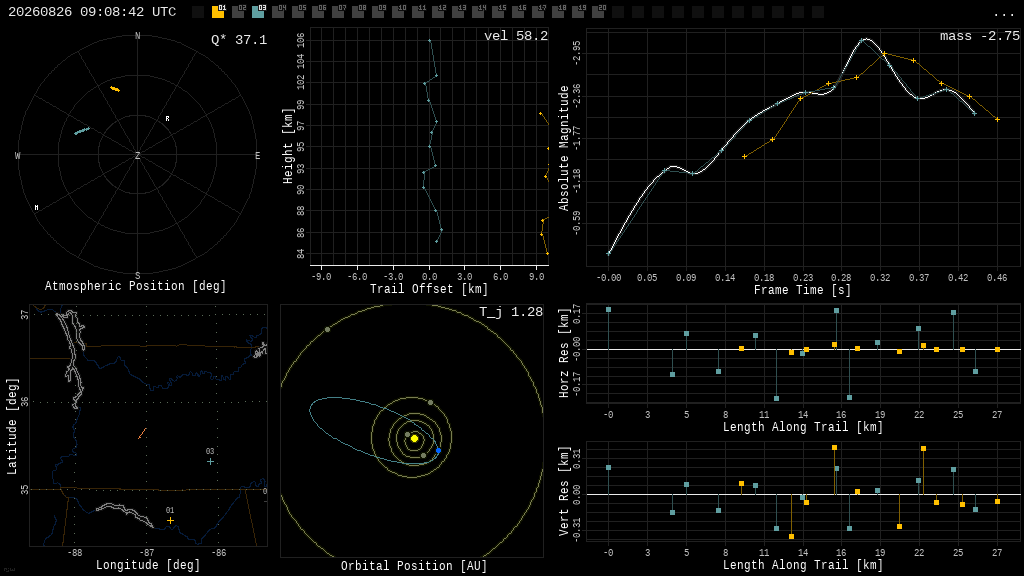Viewport: 1024px width, 576px height.
Task: Toggle the teal station 03 indicator
Action: pos(258,12)
